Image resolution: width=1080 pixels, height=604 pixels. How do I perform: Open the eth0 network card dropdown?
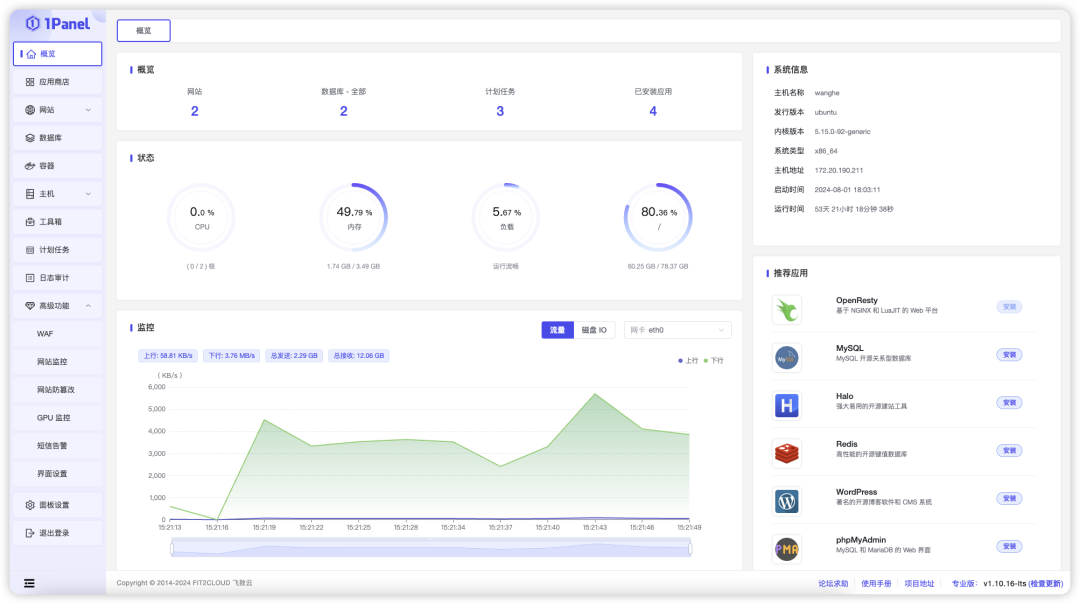[x=677, y=329]
